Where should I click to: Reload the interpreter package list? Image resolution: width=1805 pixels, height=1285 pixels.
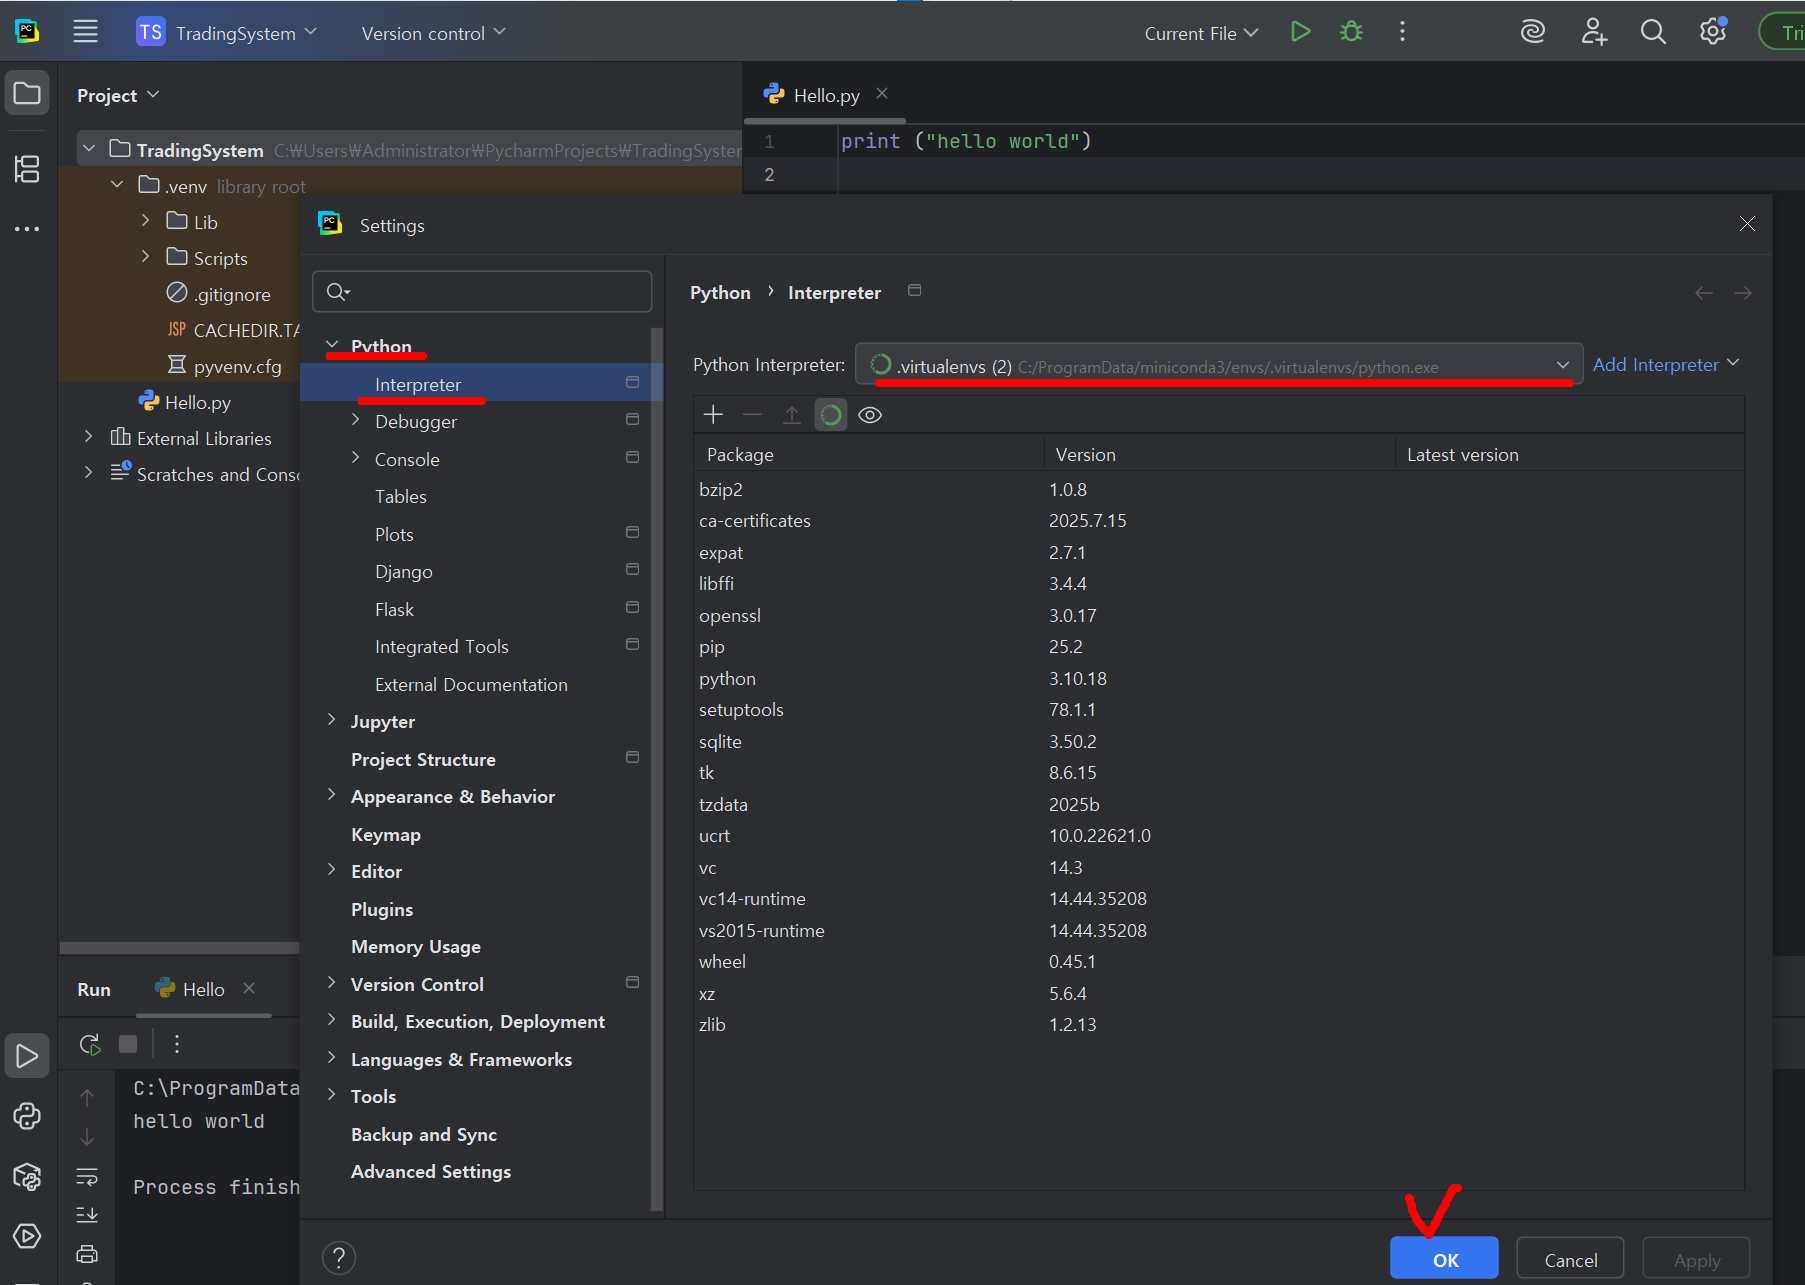click(x=830, y=414)
